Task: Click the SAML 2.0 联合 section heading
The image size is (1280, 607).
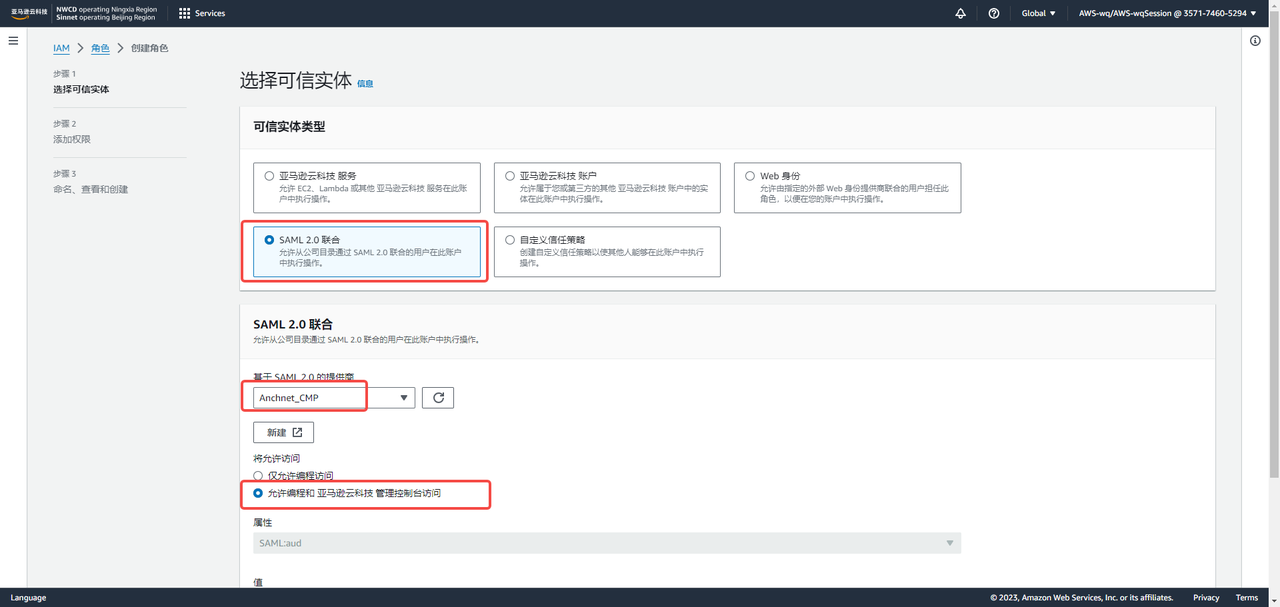Action: click(293, 324)
